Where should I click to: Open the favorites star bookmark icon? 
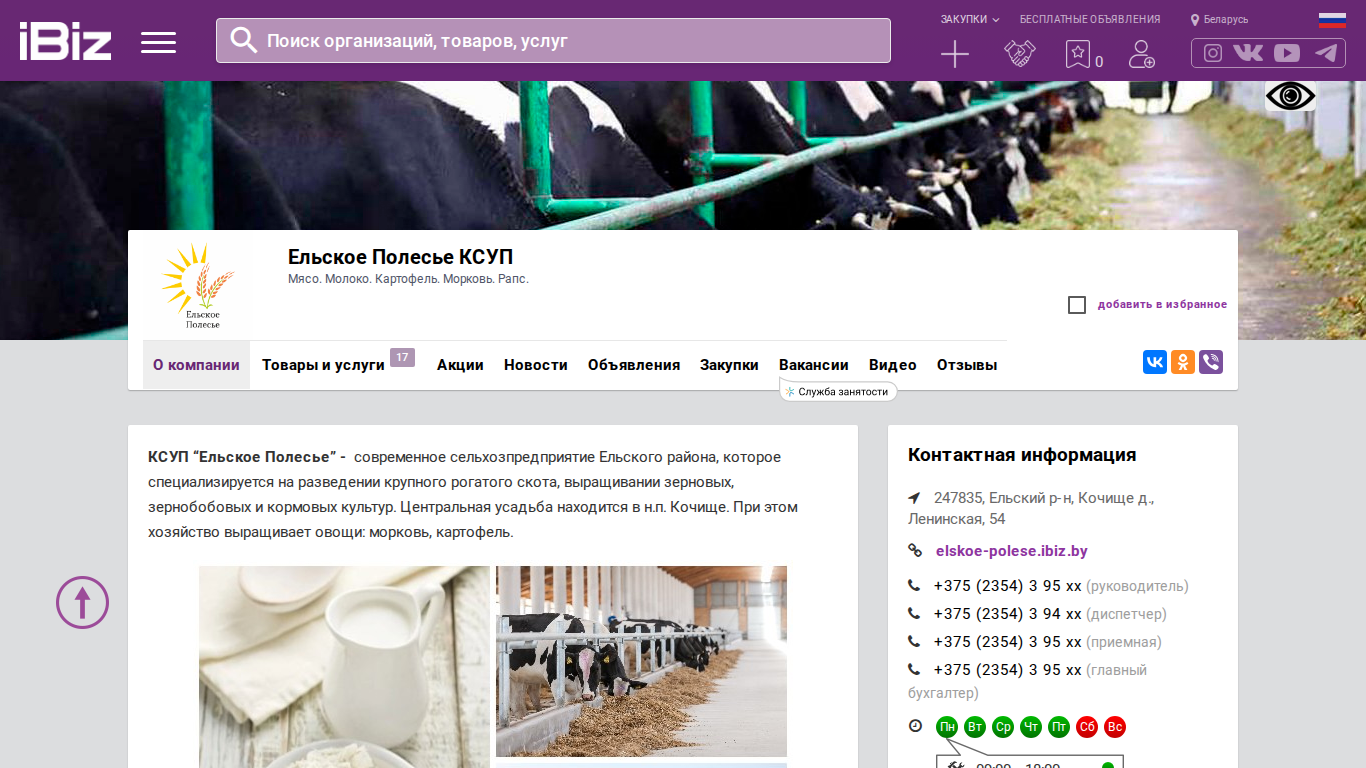pyautogui.click(x=1077, y=54)
